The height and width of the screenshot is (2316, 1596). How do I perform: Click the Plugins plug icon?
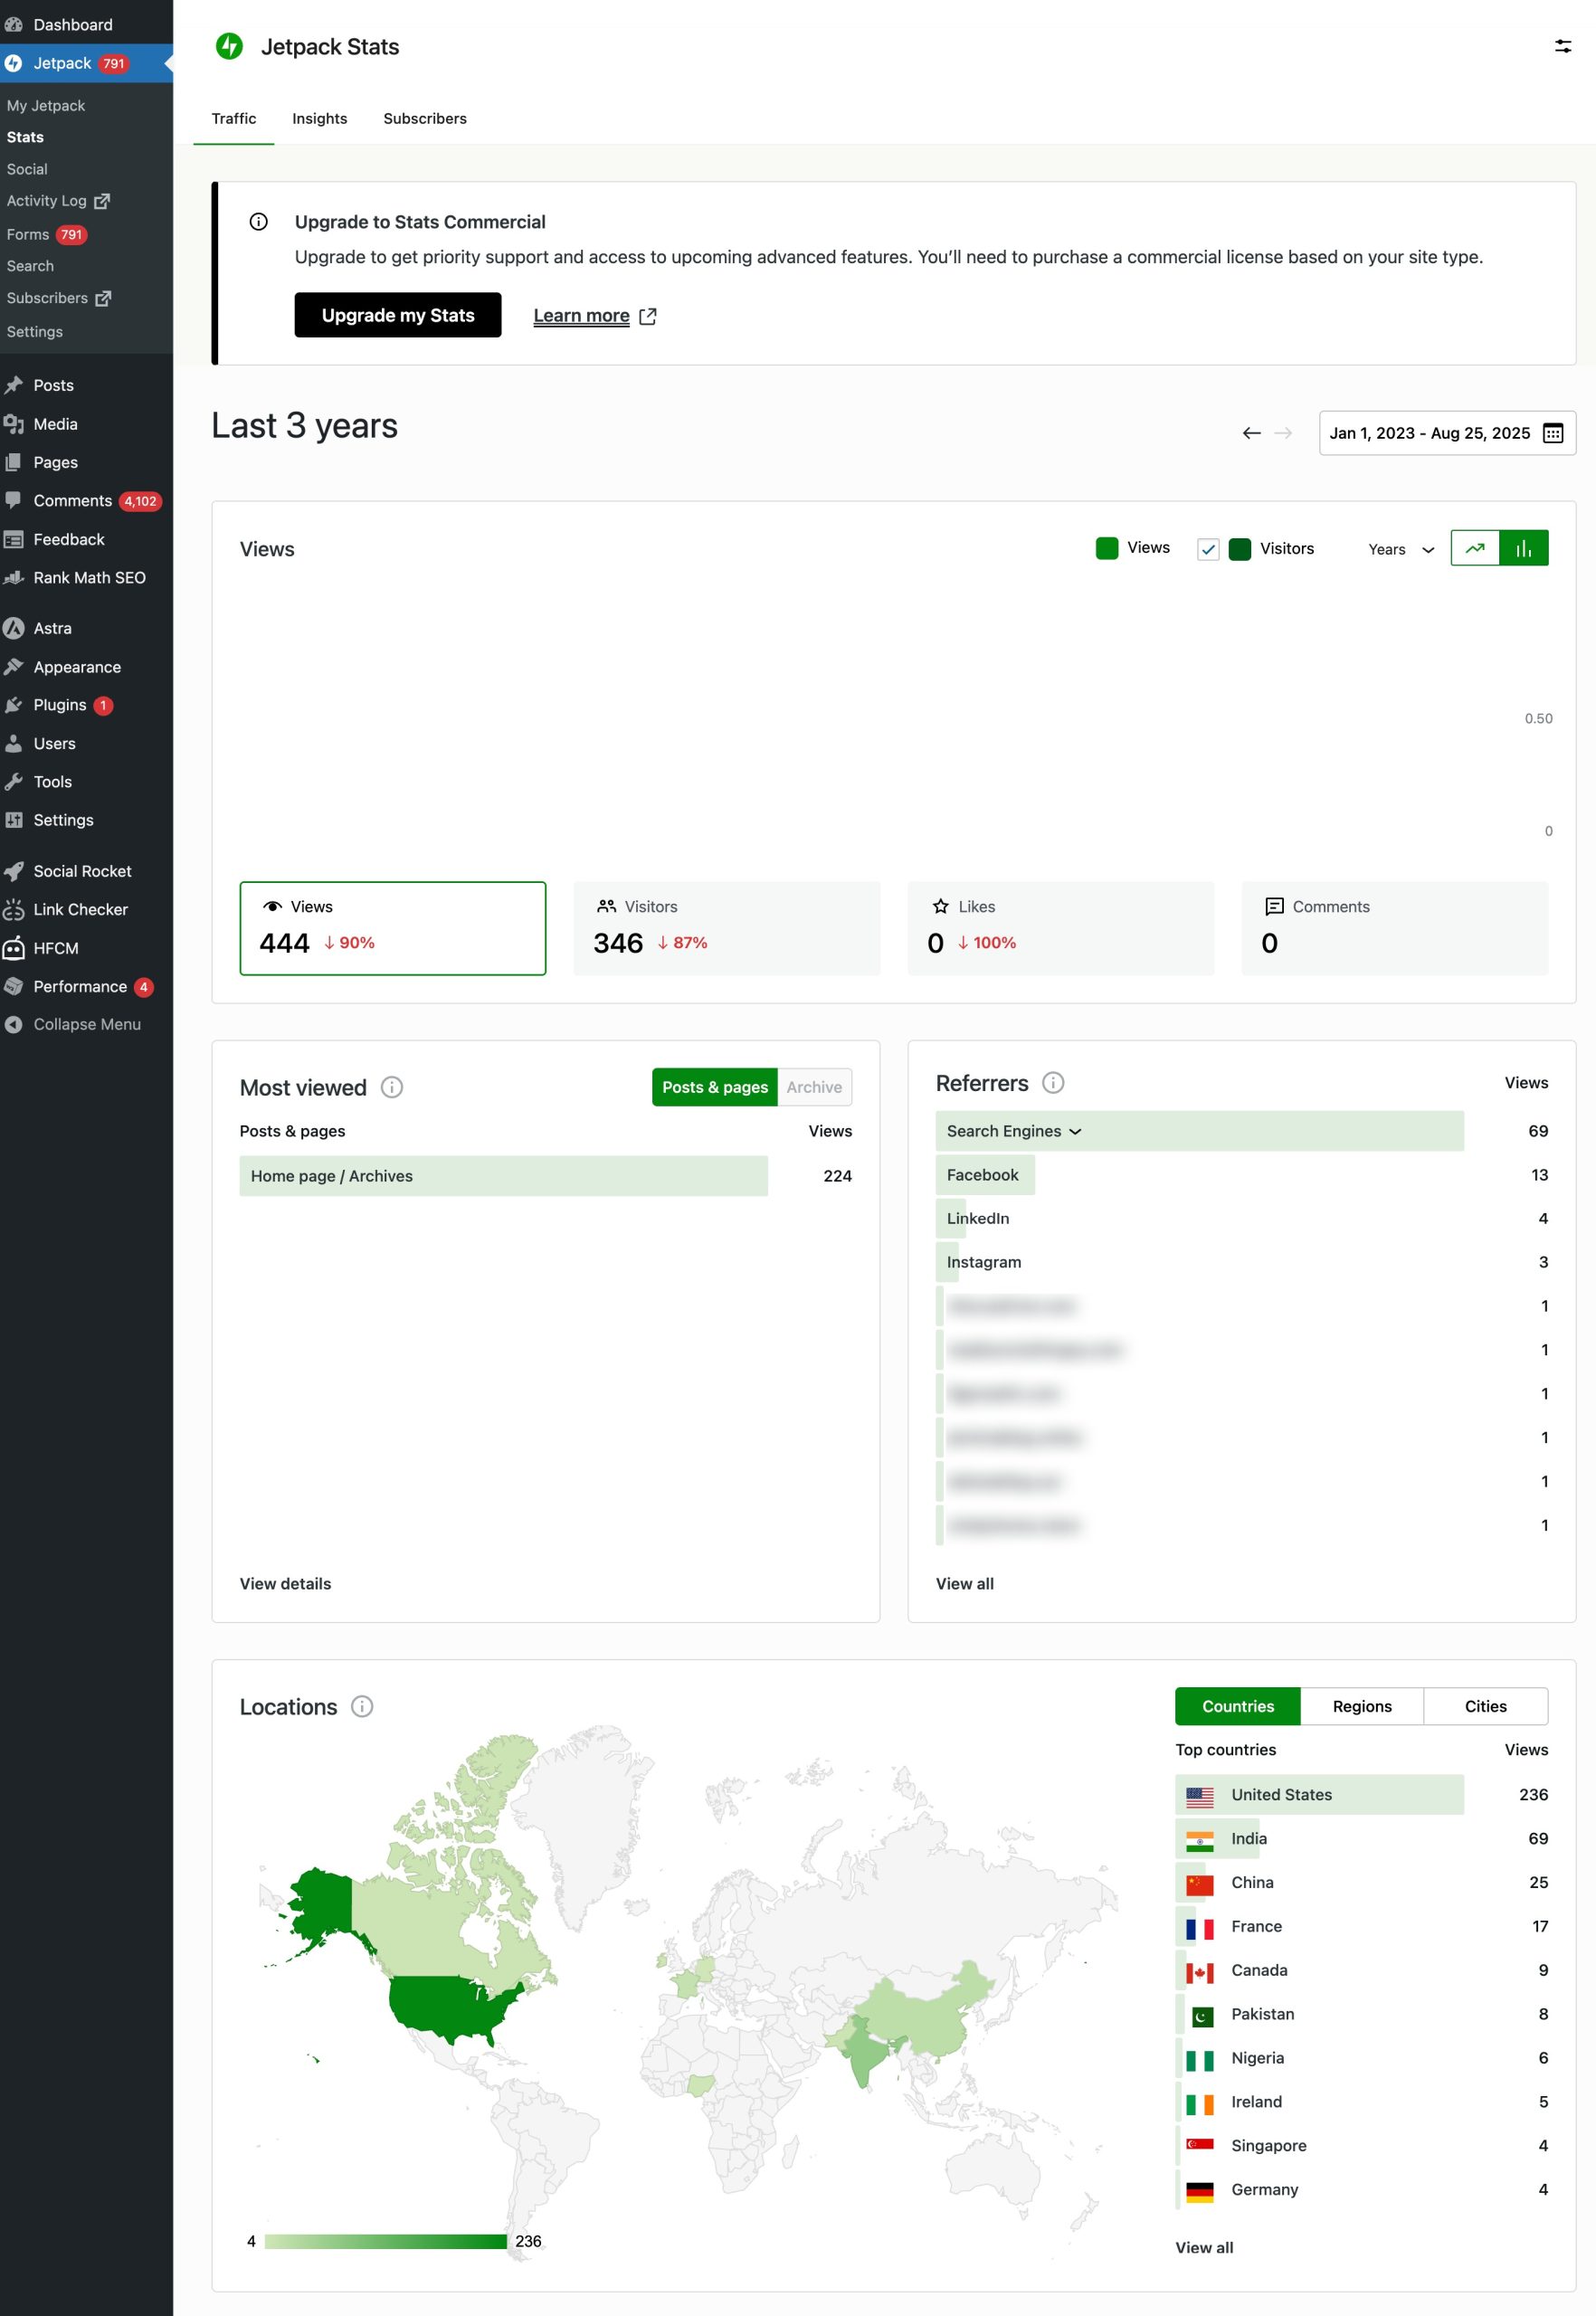point(14,705)
